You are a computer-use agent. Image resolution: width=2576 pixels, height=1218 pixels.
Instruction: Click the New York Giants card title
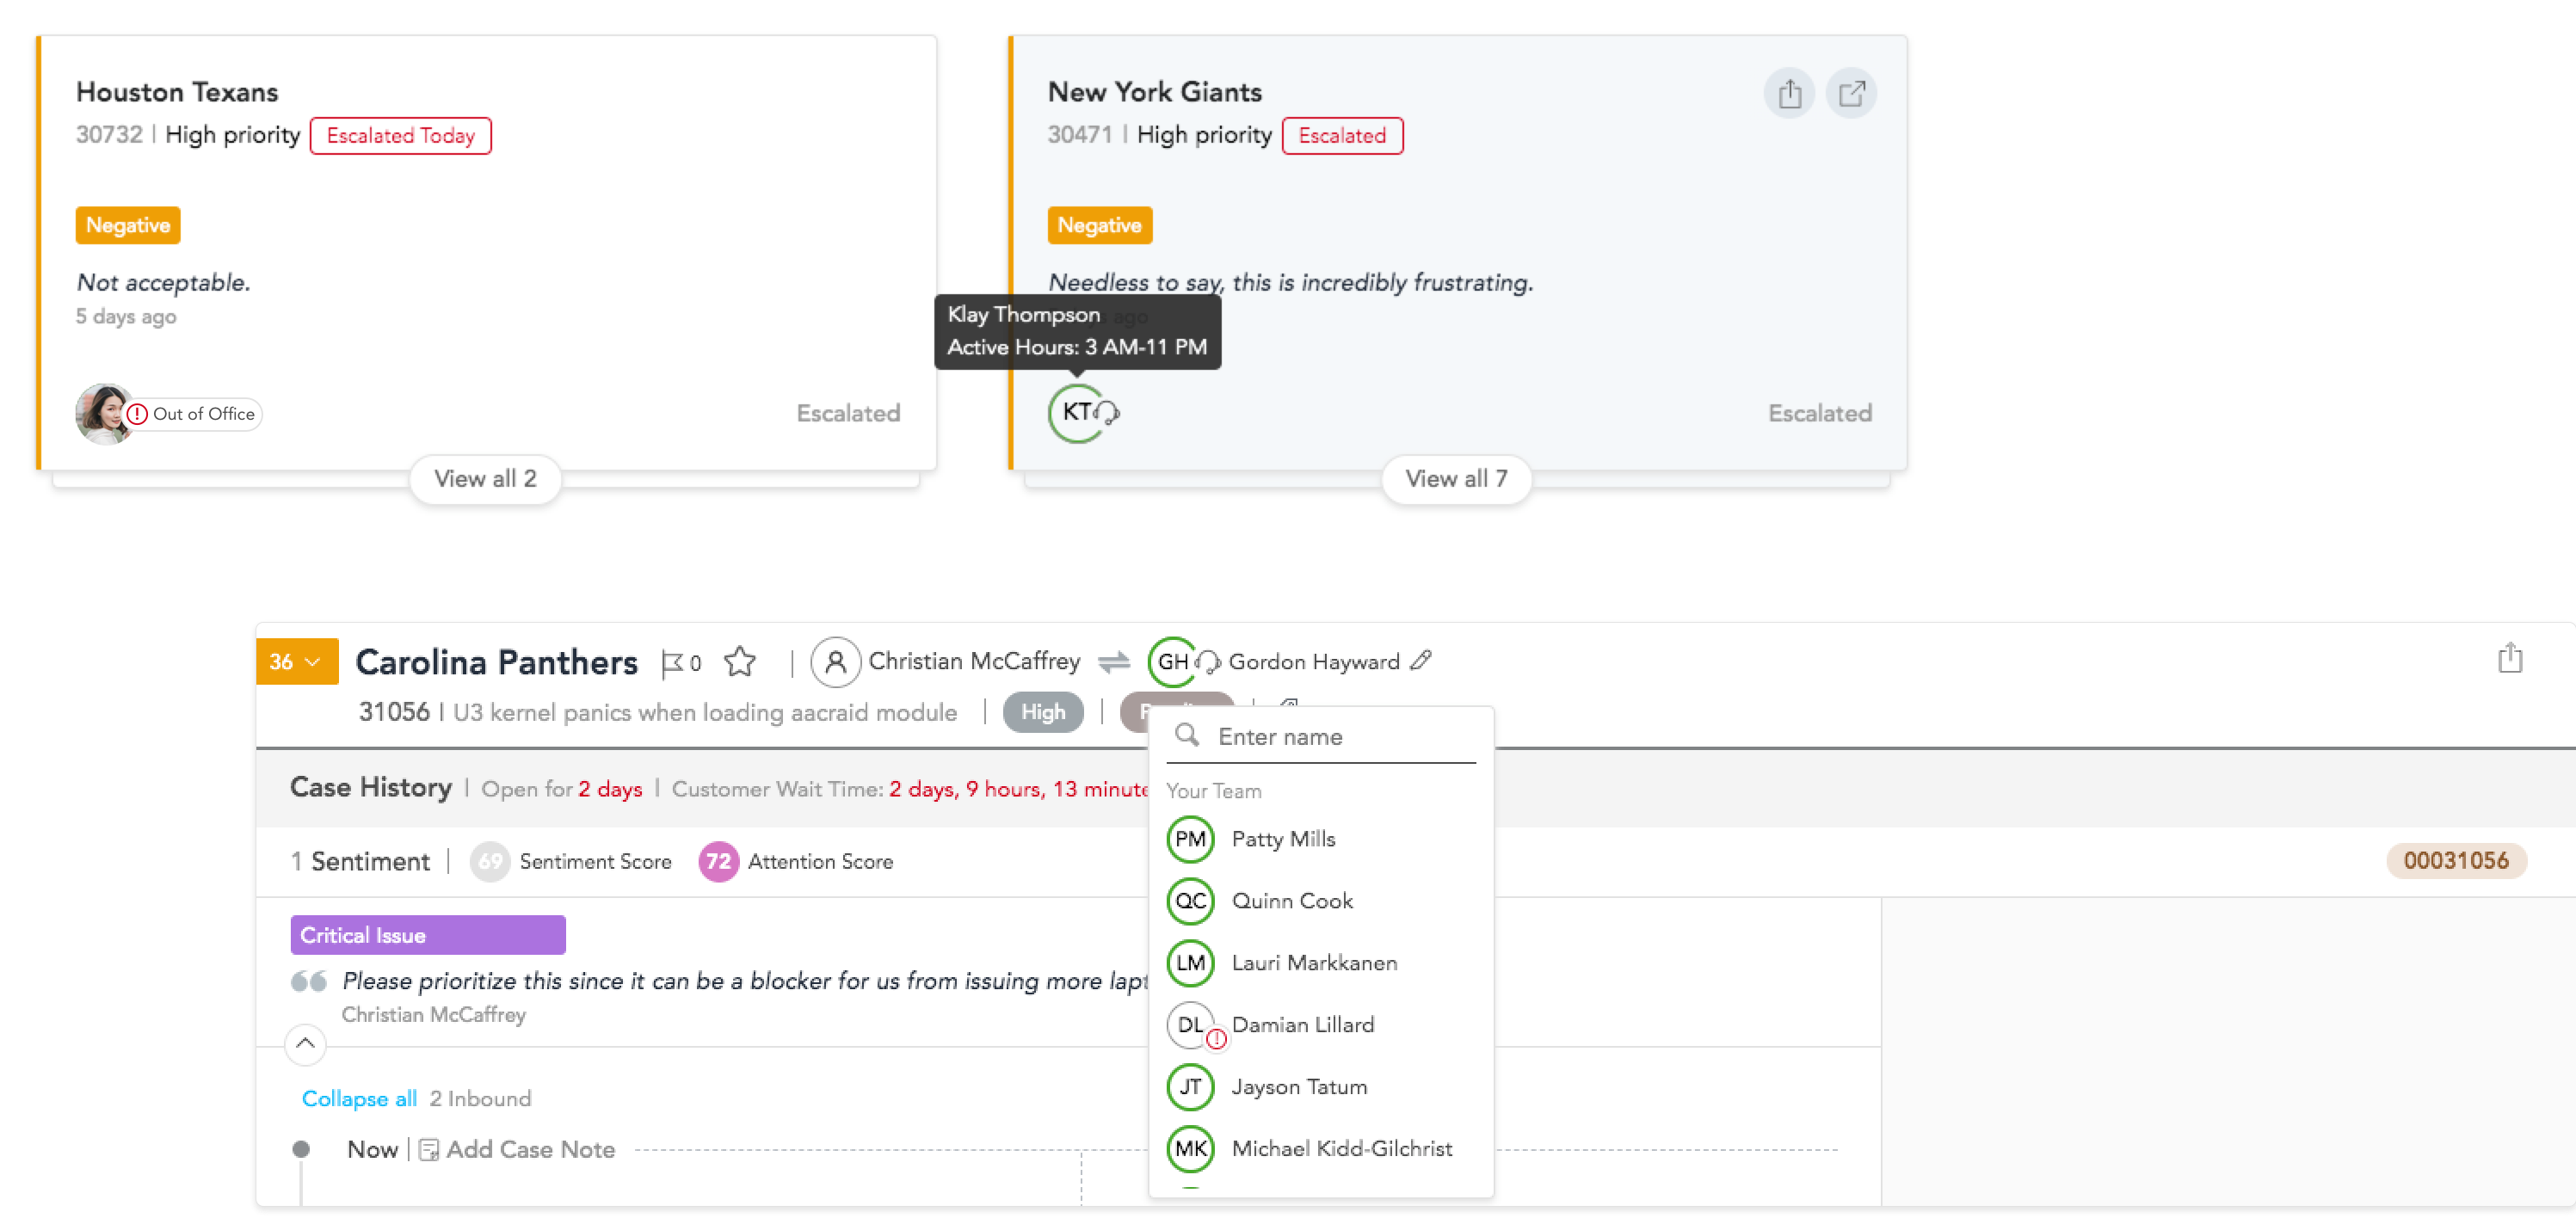1155,92
